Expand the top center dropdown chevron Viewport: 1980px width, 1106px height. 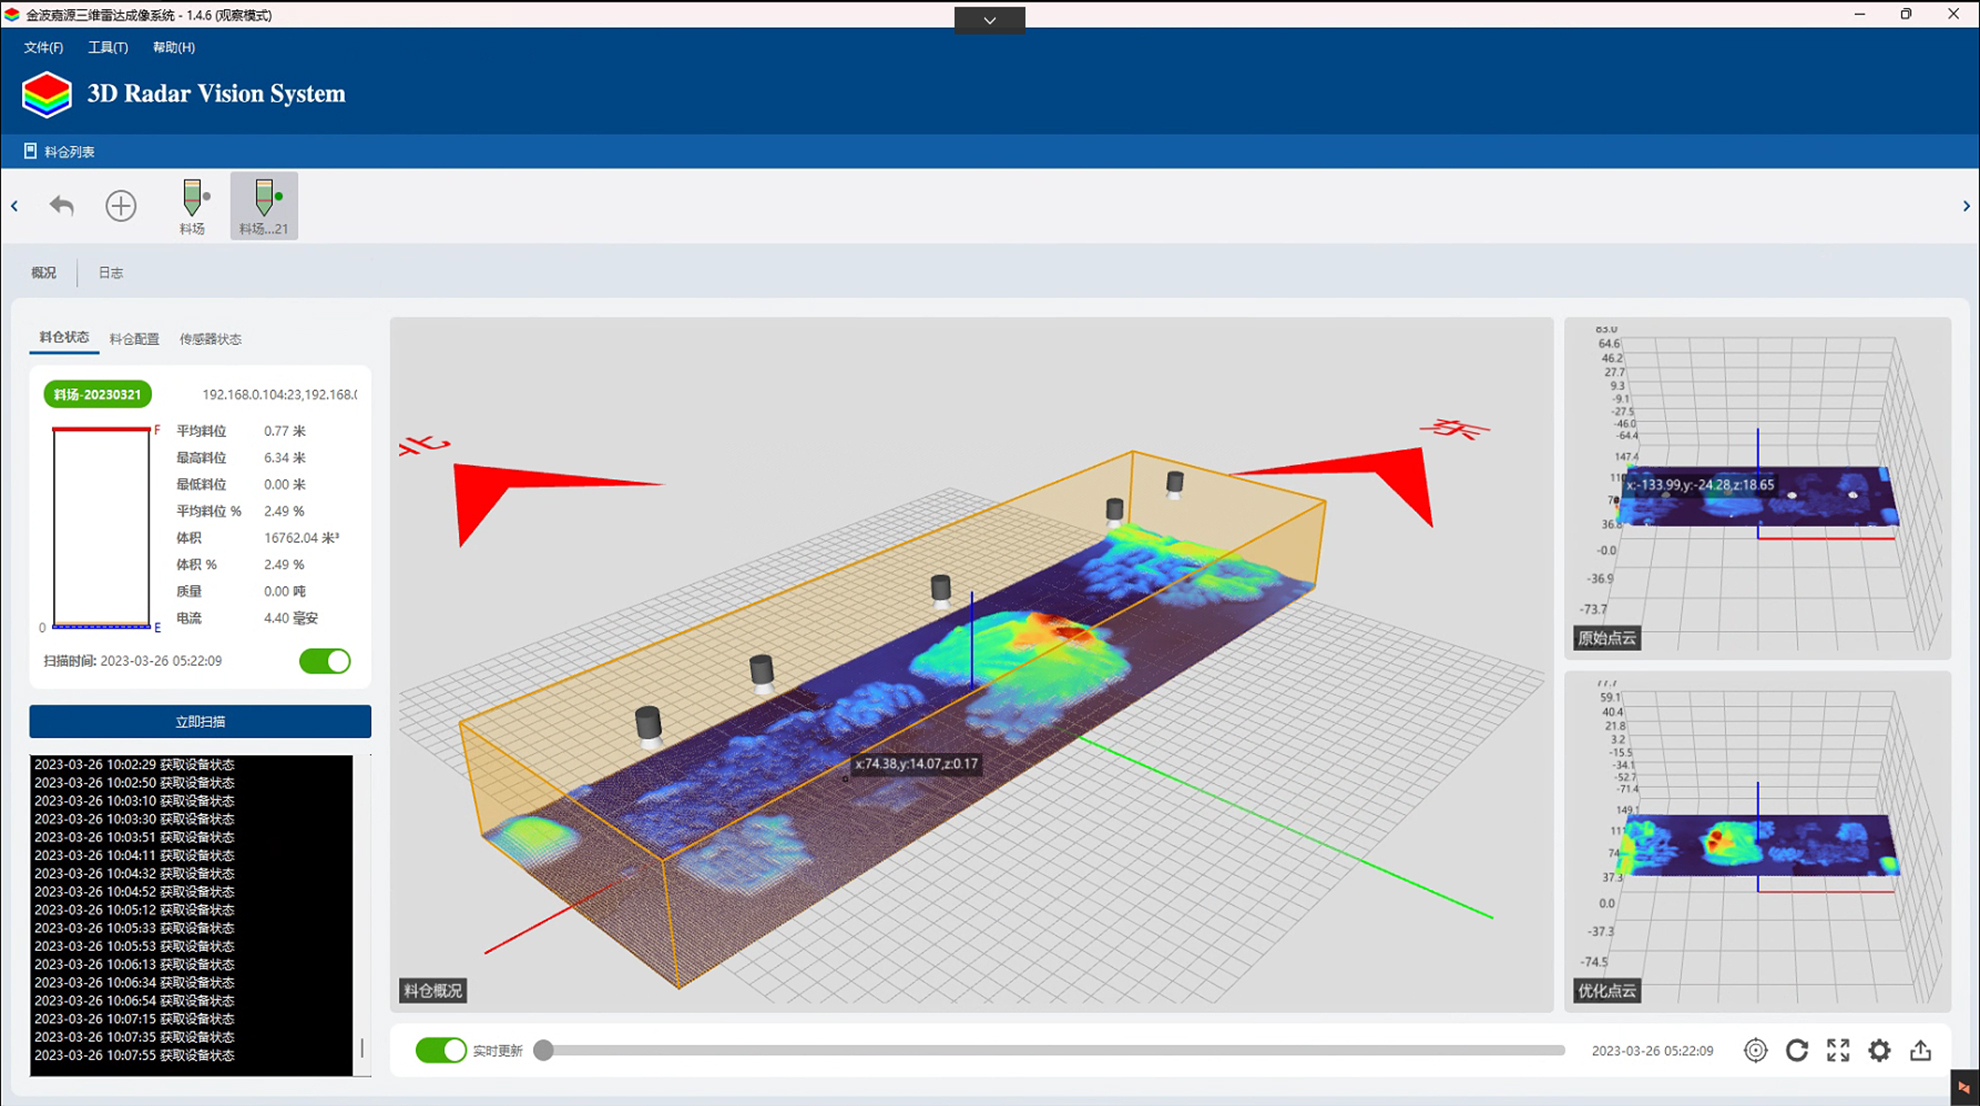tap(989, 20)
